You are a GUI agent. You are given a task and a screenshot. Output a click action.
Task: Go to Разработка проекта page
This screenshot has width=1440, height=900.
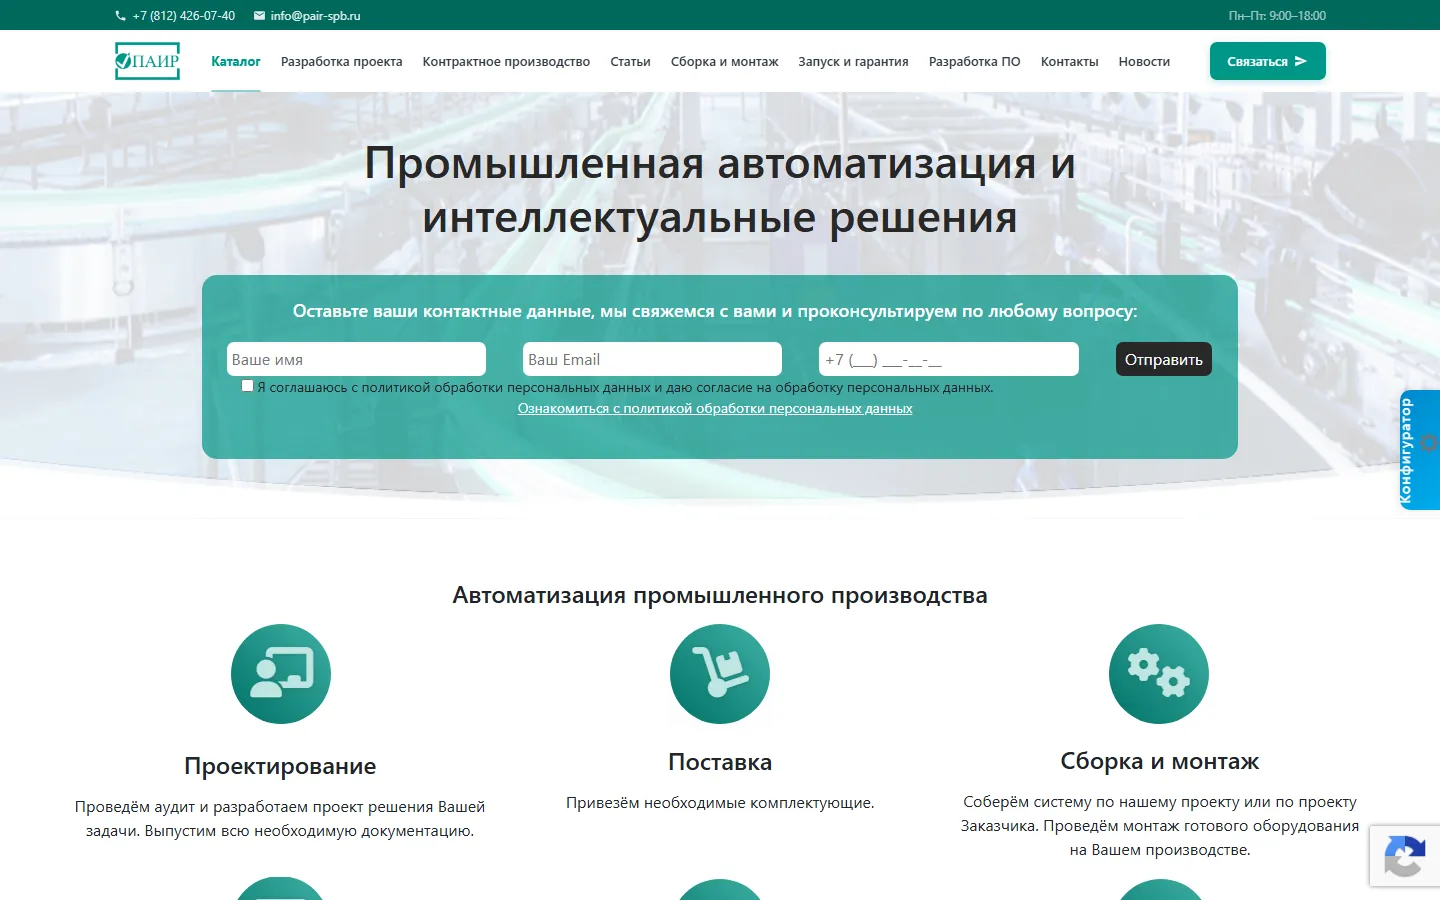[342, 61]
